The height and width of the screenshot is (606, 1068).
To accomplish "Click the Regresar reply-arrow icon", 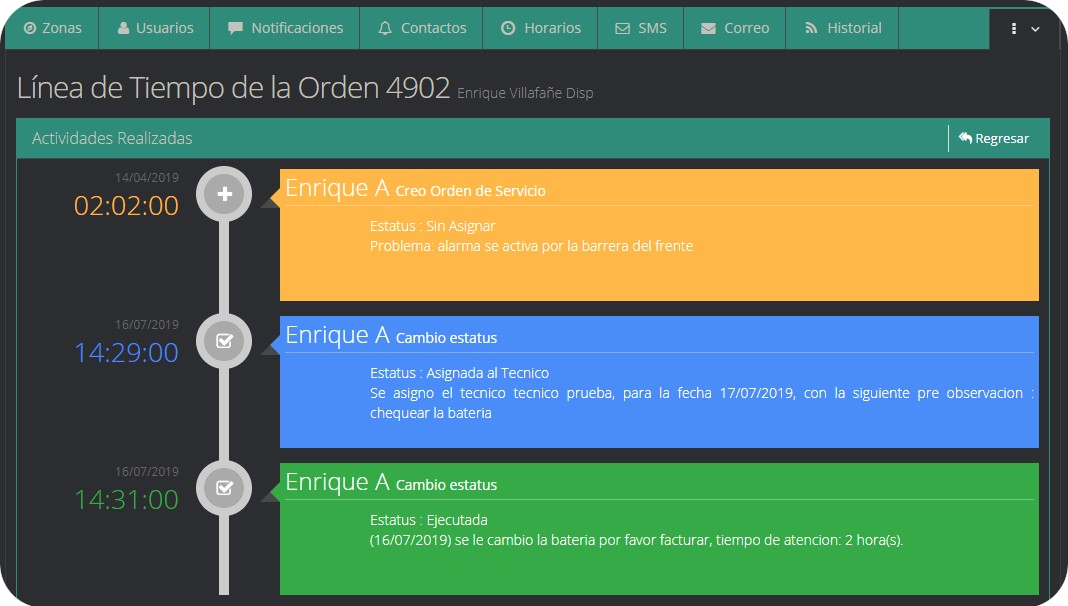I will [963, 138].
